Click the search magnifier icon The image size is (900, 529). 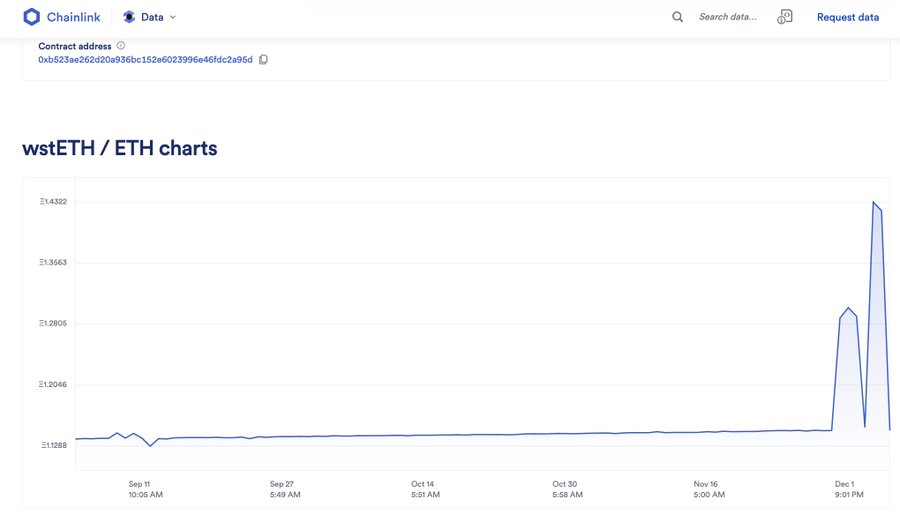[x=678, y=17]
